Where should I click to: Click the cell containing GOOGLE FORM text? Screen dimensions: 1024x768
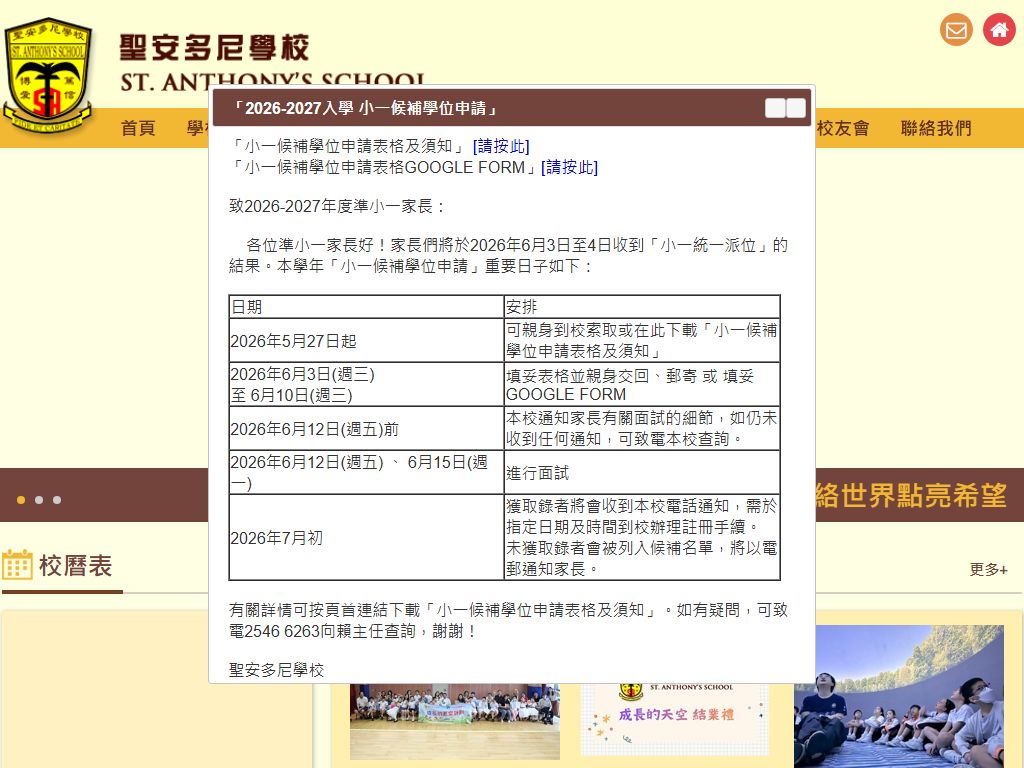coord(642,385)
